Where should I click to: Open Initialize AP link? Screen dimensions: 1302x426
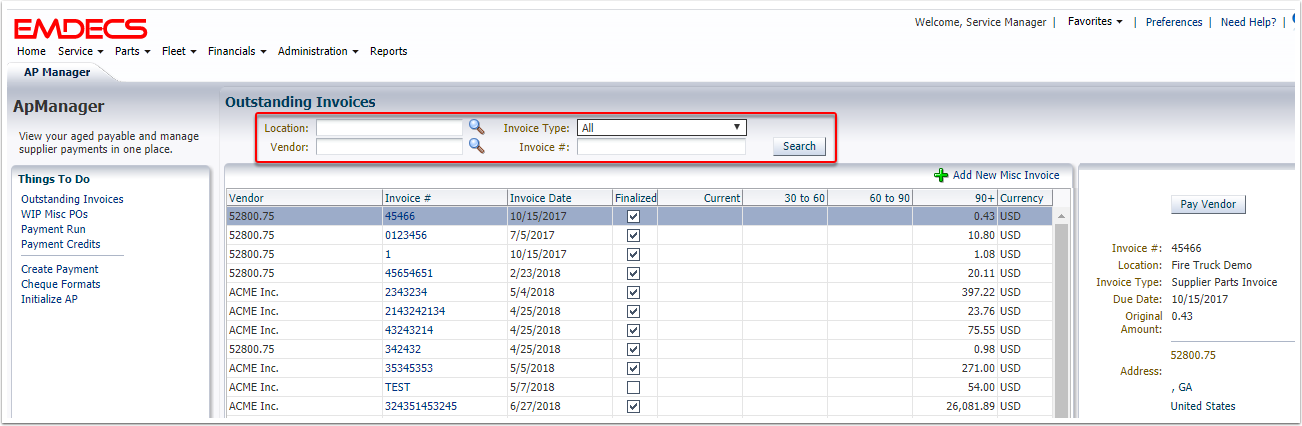coord(49,299)
